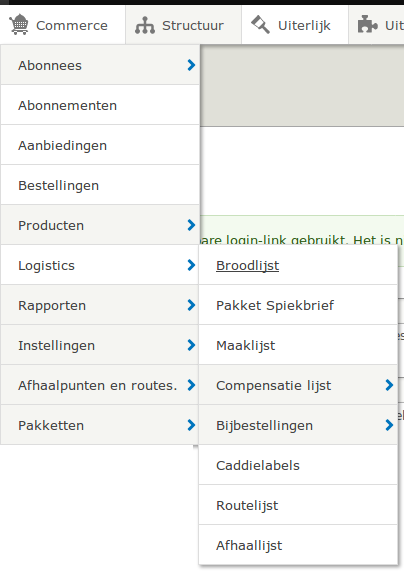Select the Maaklijst entry
Screen dimensions: 404x571
298,345
